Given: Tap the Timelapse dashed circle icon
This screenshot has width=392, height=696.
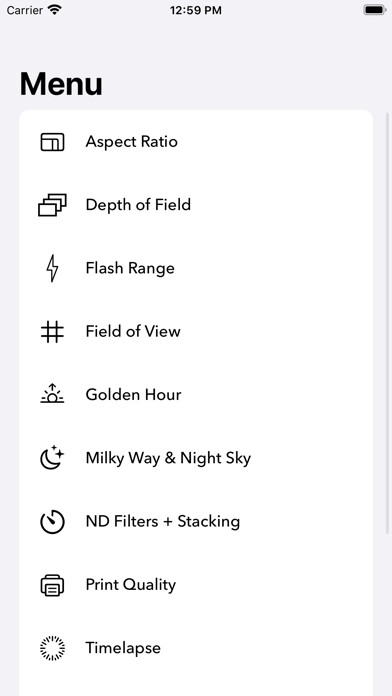Looking at the screenshot, I should [x=52, y=648].
